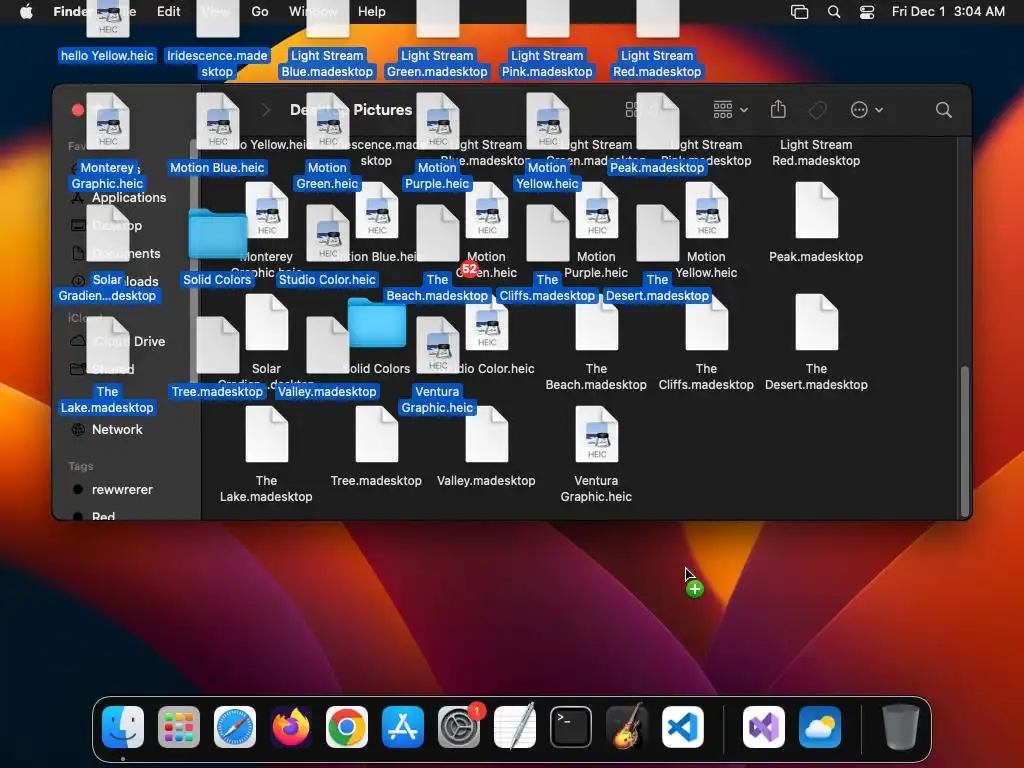This screenshot has height=768, width=1024.
Task: Open the App Store from the Dock
Action: (403, 727)
